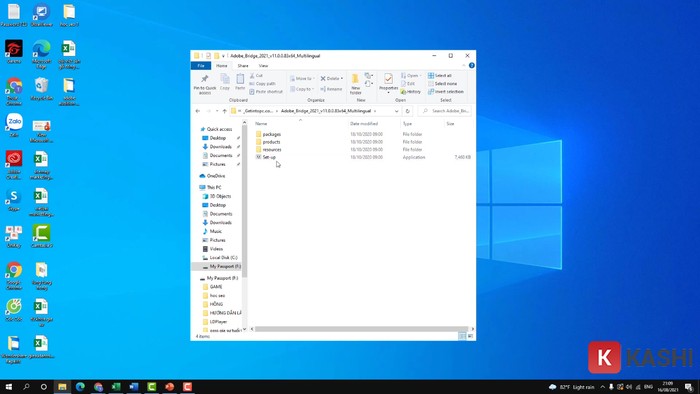This screenshot has width=700, height=394.
Task: Switch to the Home ribbon tab
Action: [x=221, y=66]
